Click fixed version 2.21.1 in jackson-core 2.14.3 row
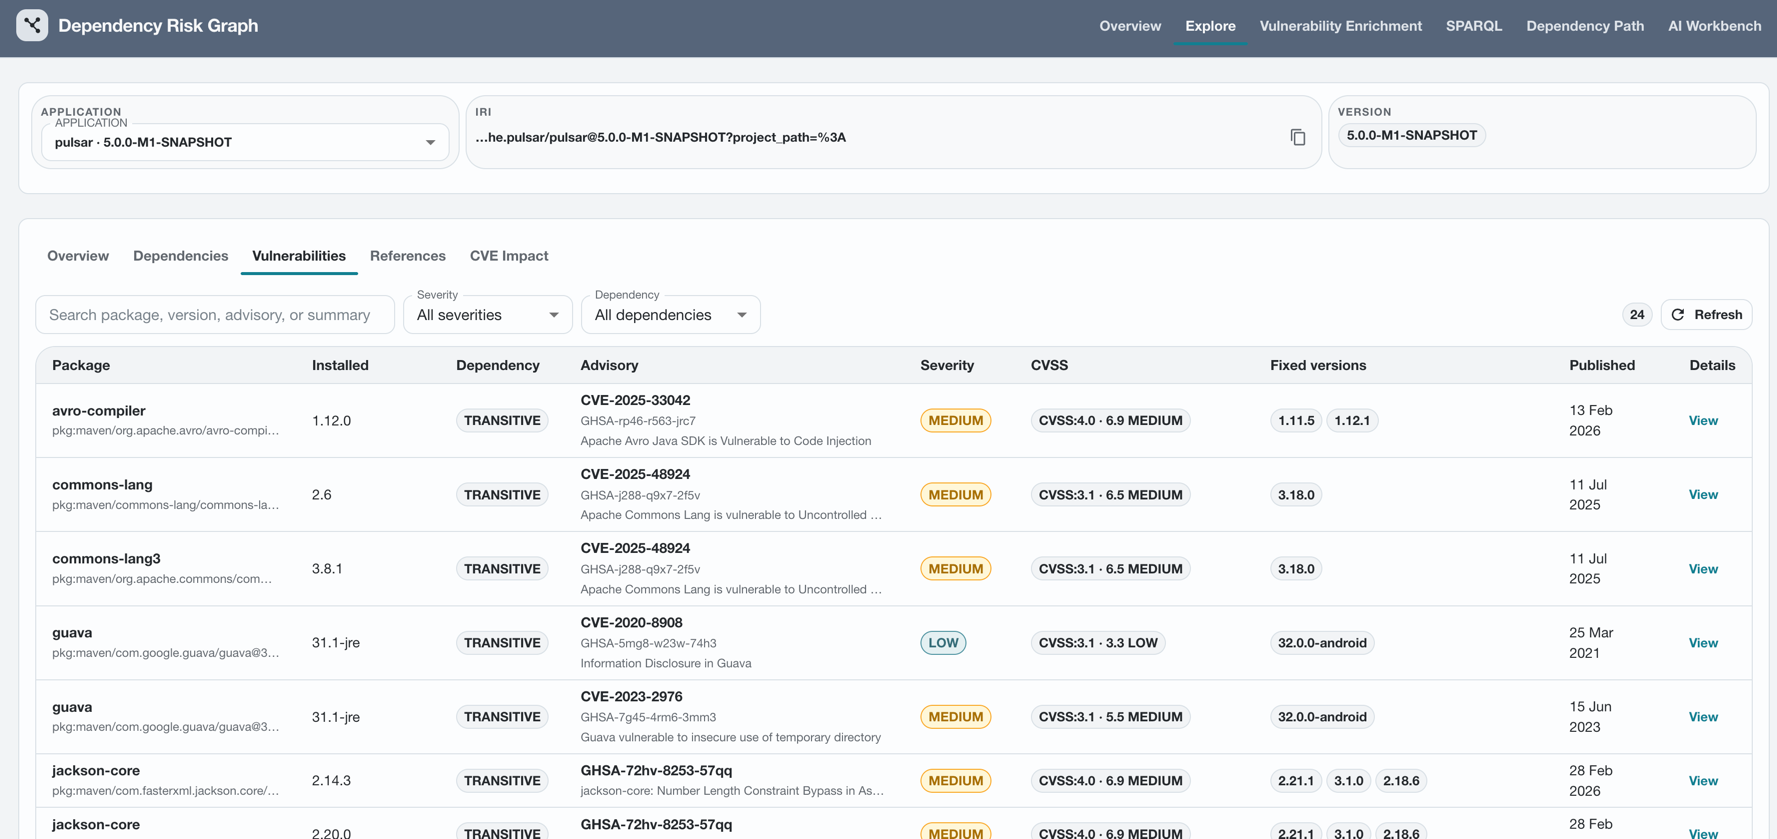The image size is (1777, 839). [1296, 781]
